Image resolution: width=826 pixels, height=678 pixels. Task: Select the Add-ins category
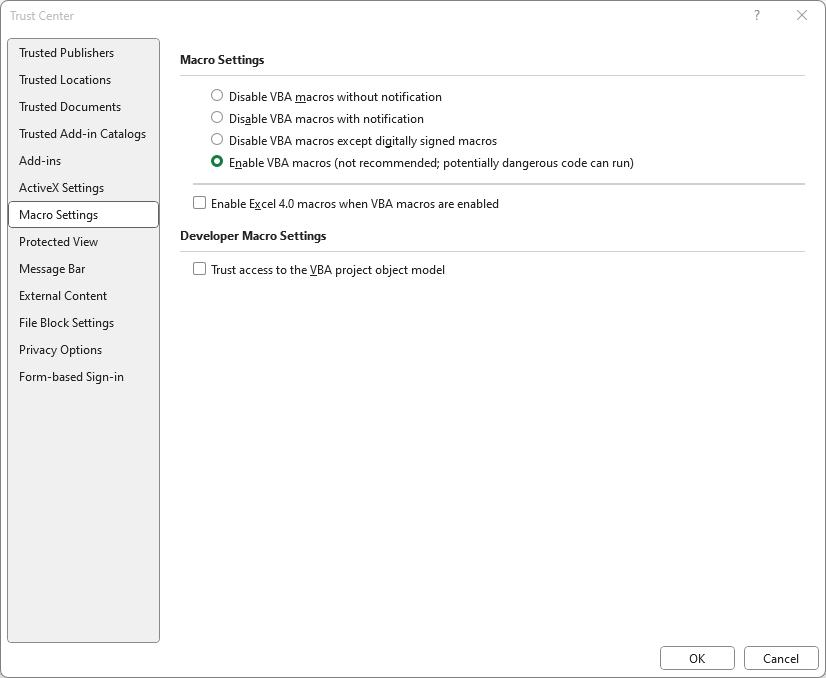40,161
